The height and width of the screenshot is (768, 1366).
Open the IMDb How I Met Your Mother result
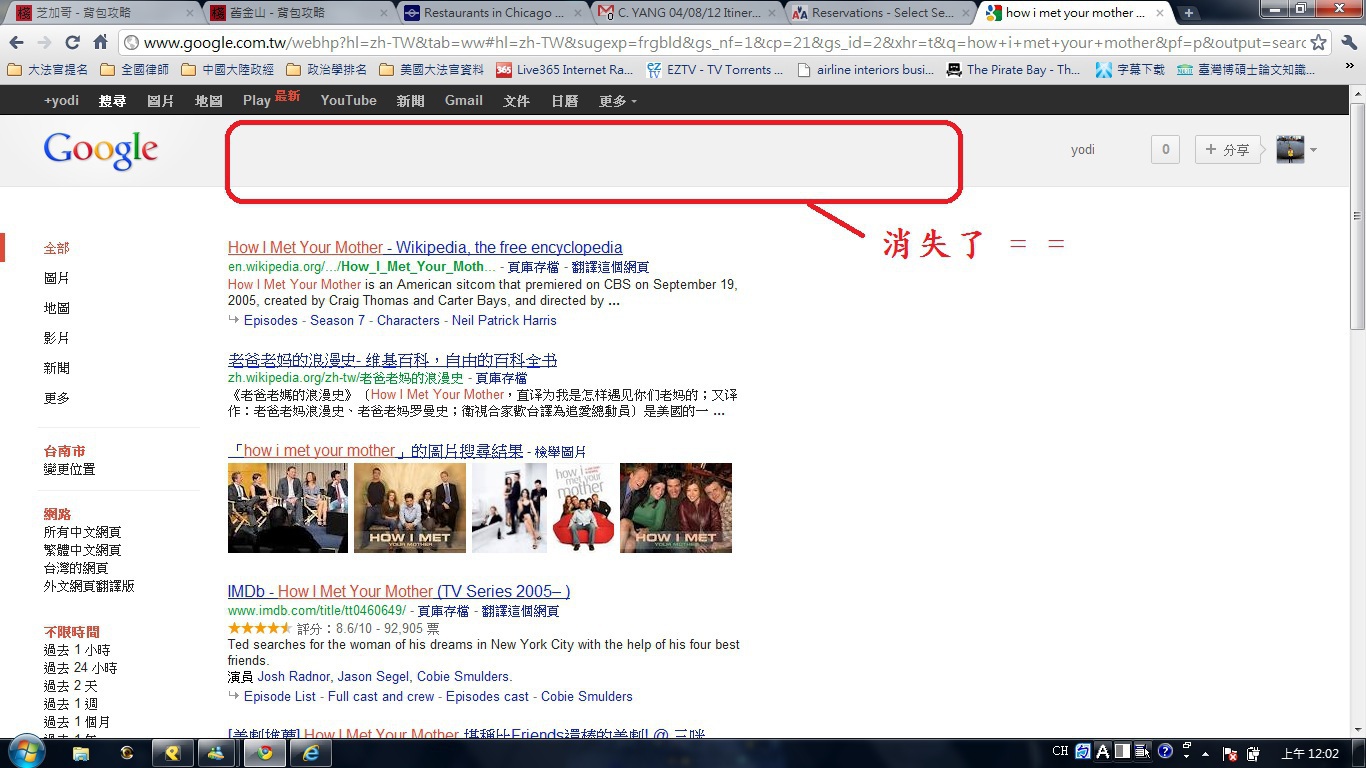399,592
